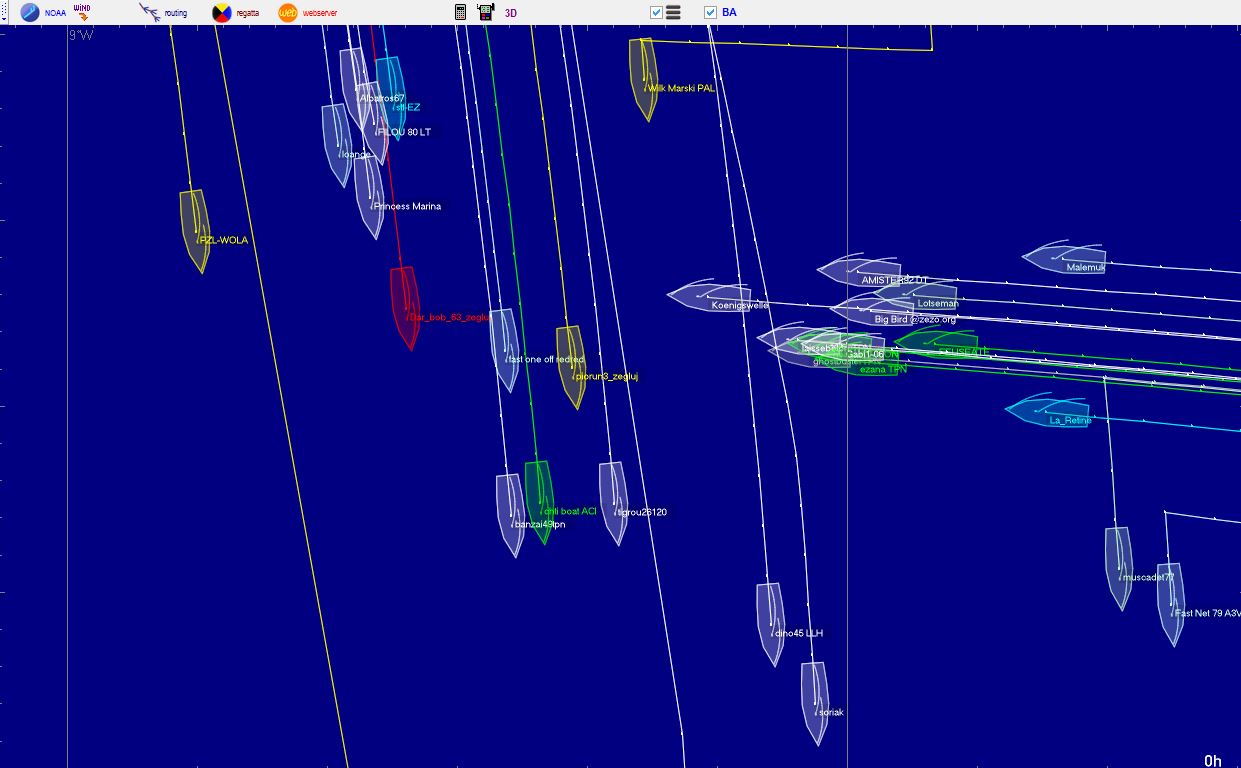Select the Malemuk boat
This screenshot has width=1241, height=768.
(x=1064, y=257)
